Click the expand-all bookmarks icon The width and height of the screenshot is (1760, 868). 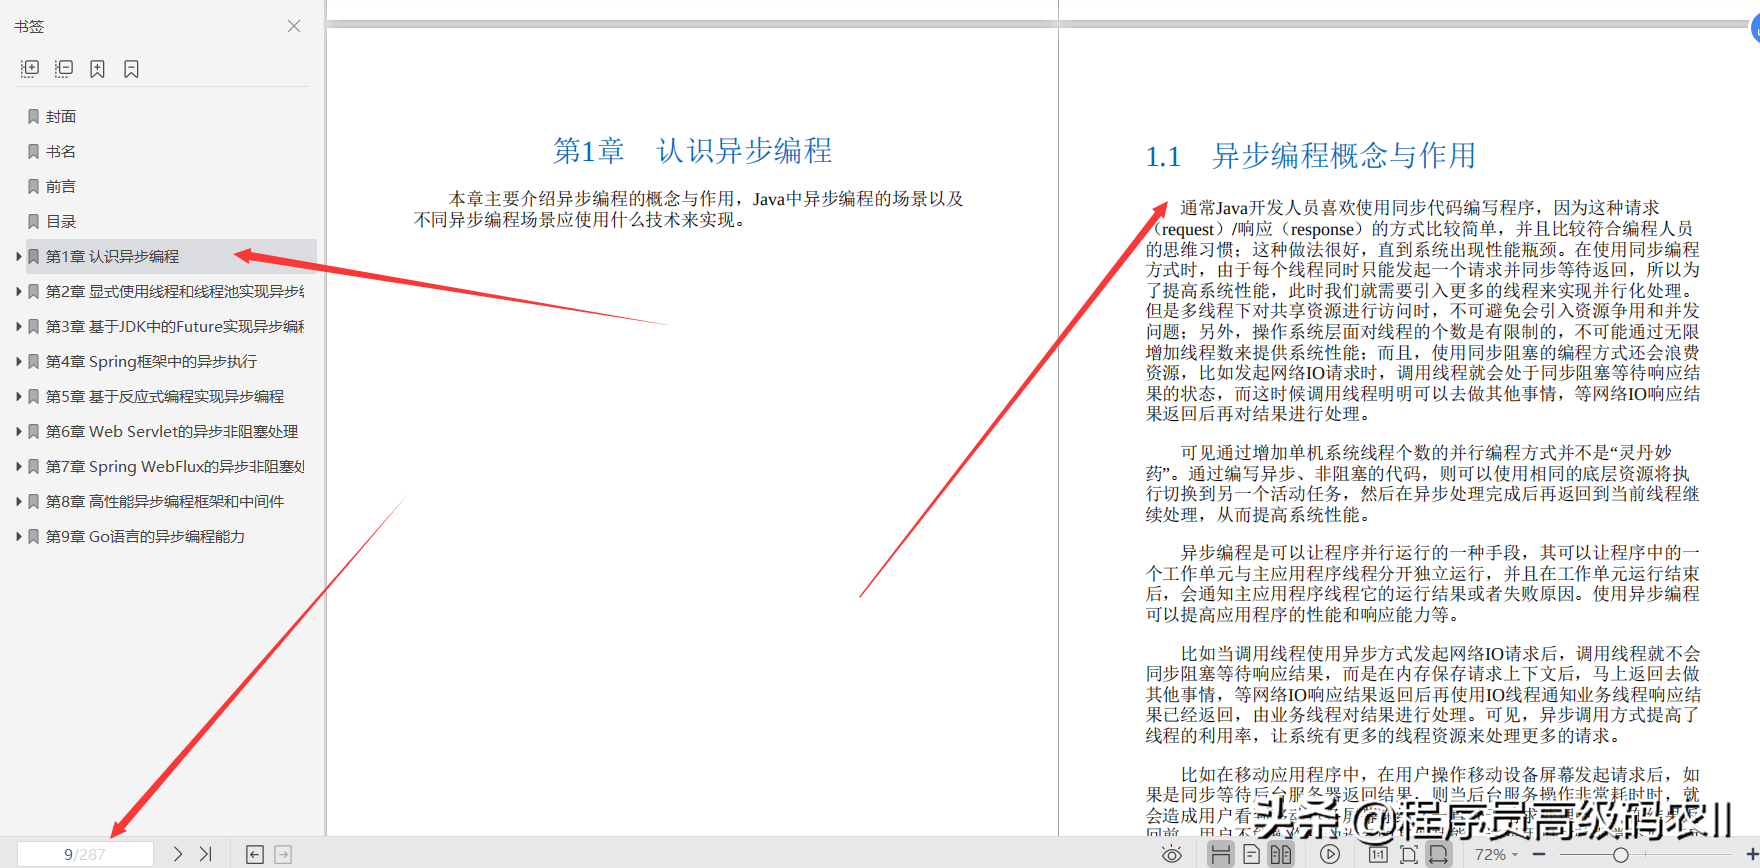click(x=30, y=69)
